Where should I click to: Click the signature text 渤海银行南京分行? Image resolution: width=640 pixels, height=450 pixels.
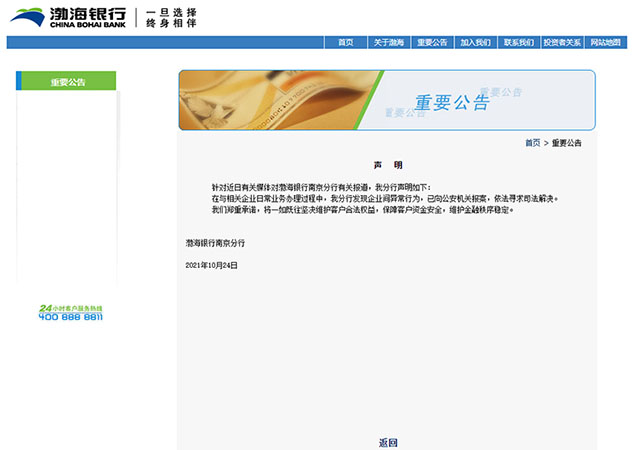click(215, 243)
